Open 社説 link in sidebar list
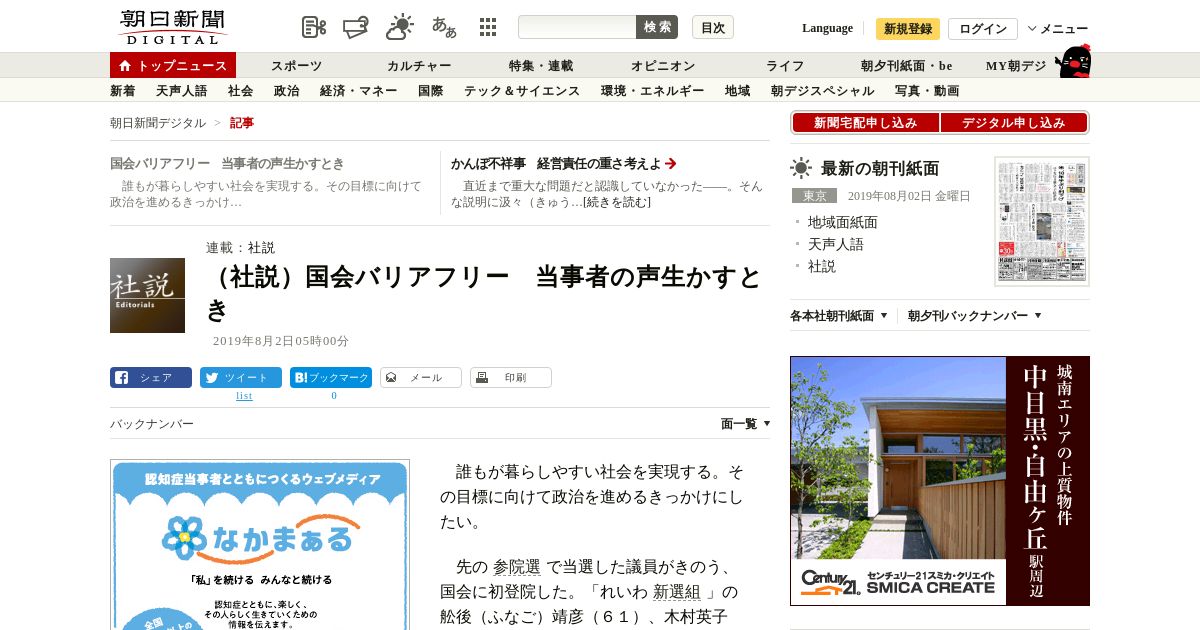The width and height of the screenshot is (1200, 630). click(822, 266)
